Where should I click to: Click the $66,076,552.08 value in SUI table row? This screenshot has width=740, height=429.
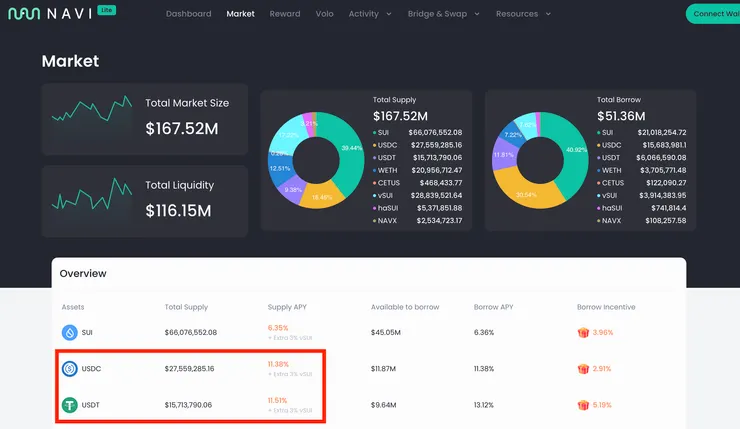pyautogui.click(x=191, y=332)
